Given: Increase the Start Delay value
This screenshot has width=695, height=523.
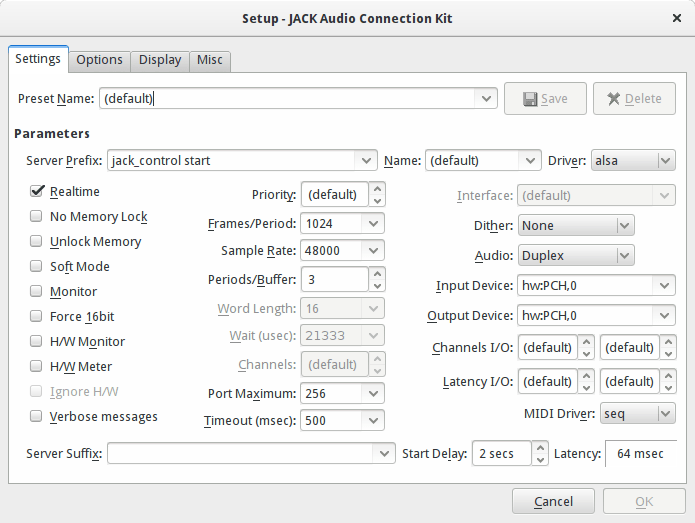Looking at the screenshot, I should pyautogui.click(x=540, y=448).
